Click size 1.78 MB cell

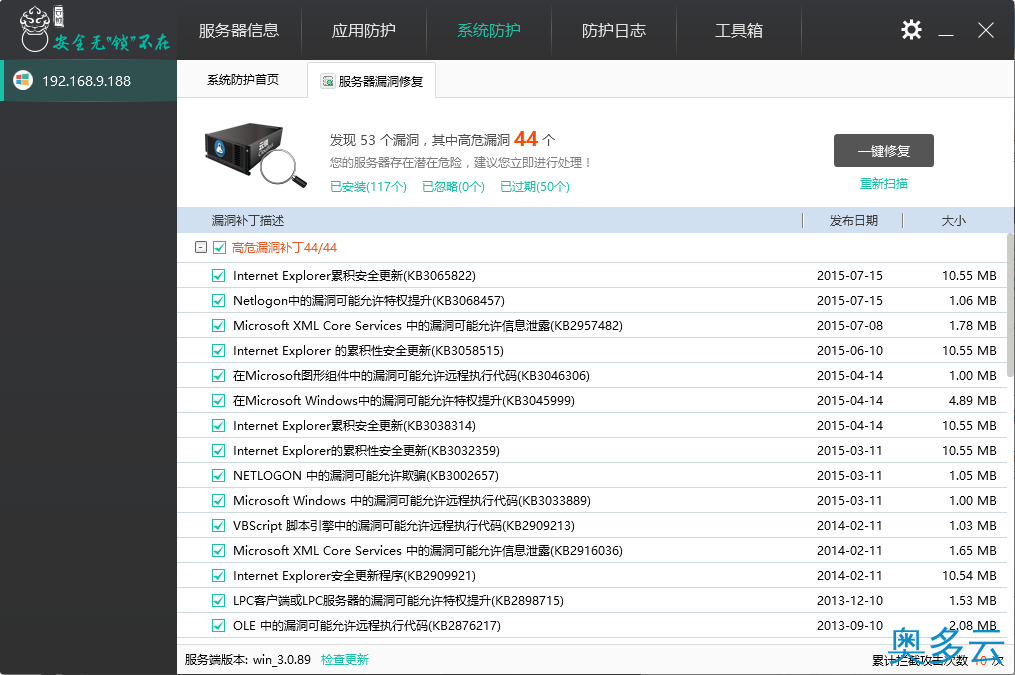pyautogui.click(x=972, y=326)
